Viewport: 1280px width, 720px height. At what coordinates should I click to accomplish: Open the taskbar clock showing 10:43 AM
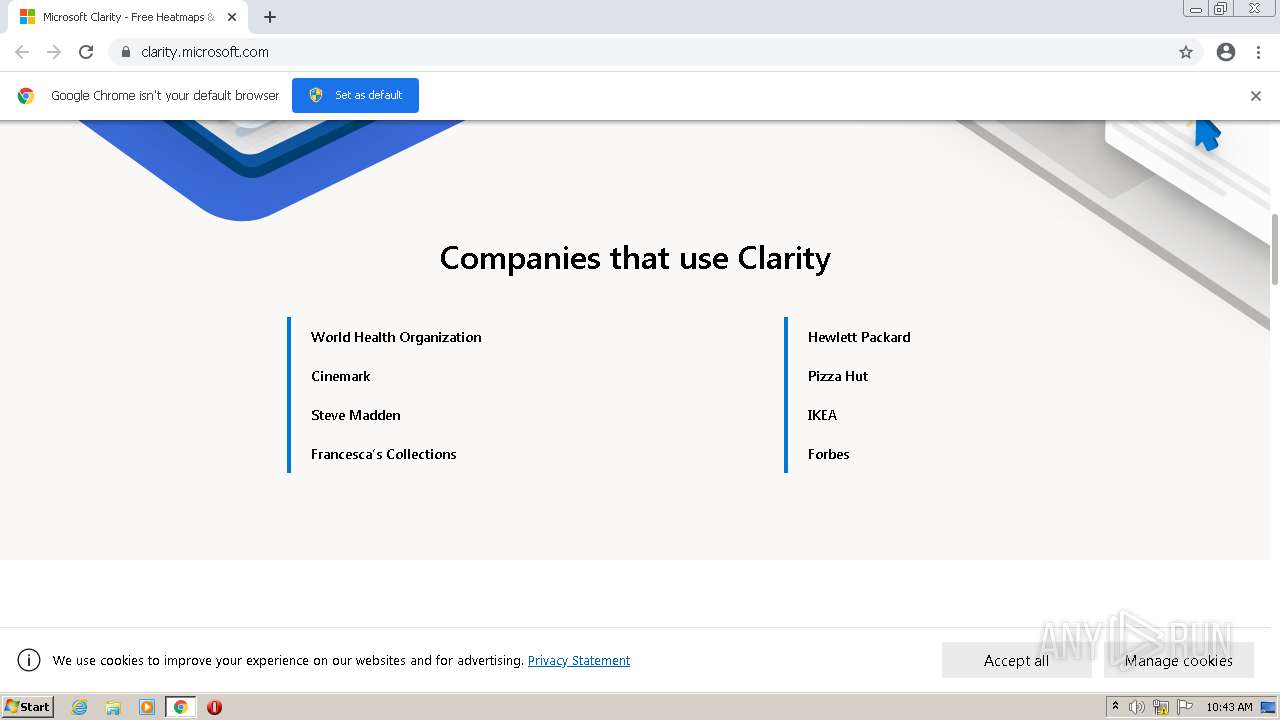1229,707
